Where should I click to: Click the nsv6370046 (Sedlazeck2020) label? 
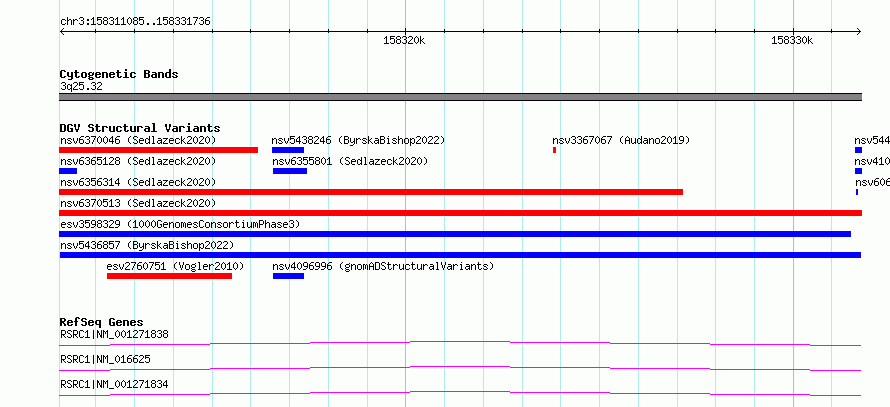138,140
